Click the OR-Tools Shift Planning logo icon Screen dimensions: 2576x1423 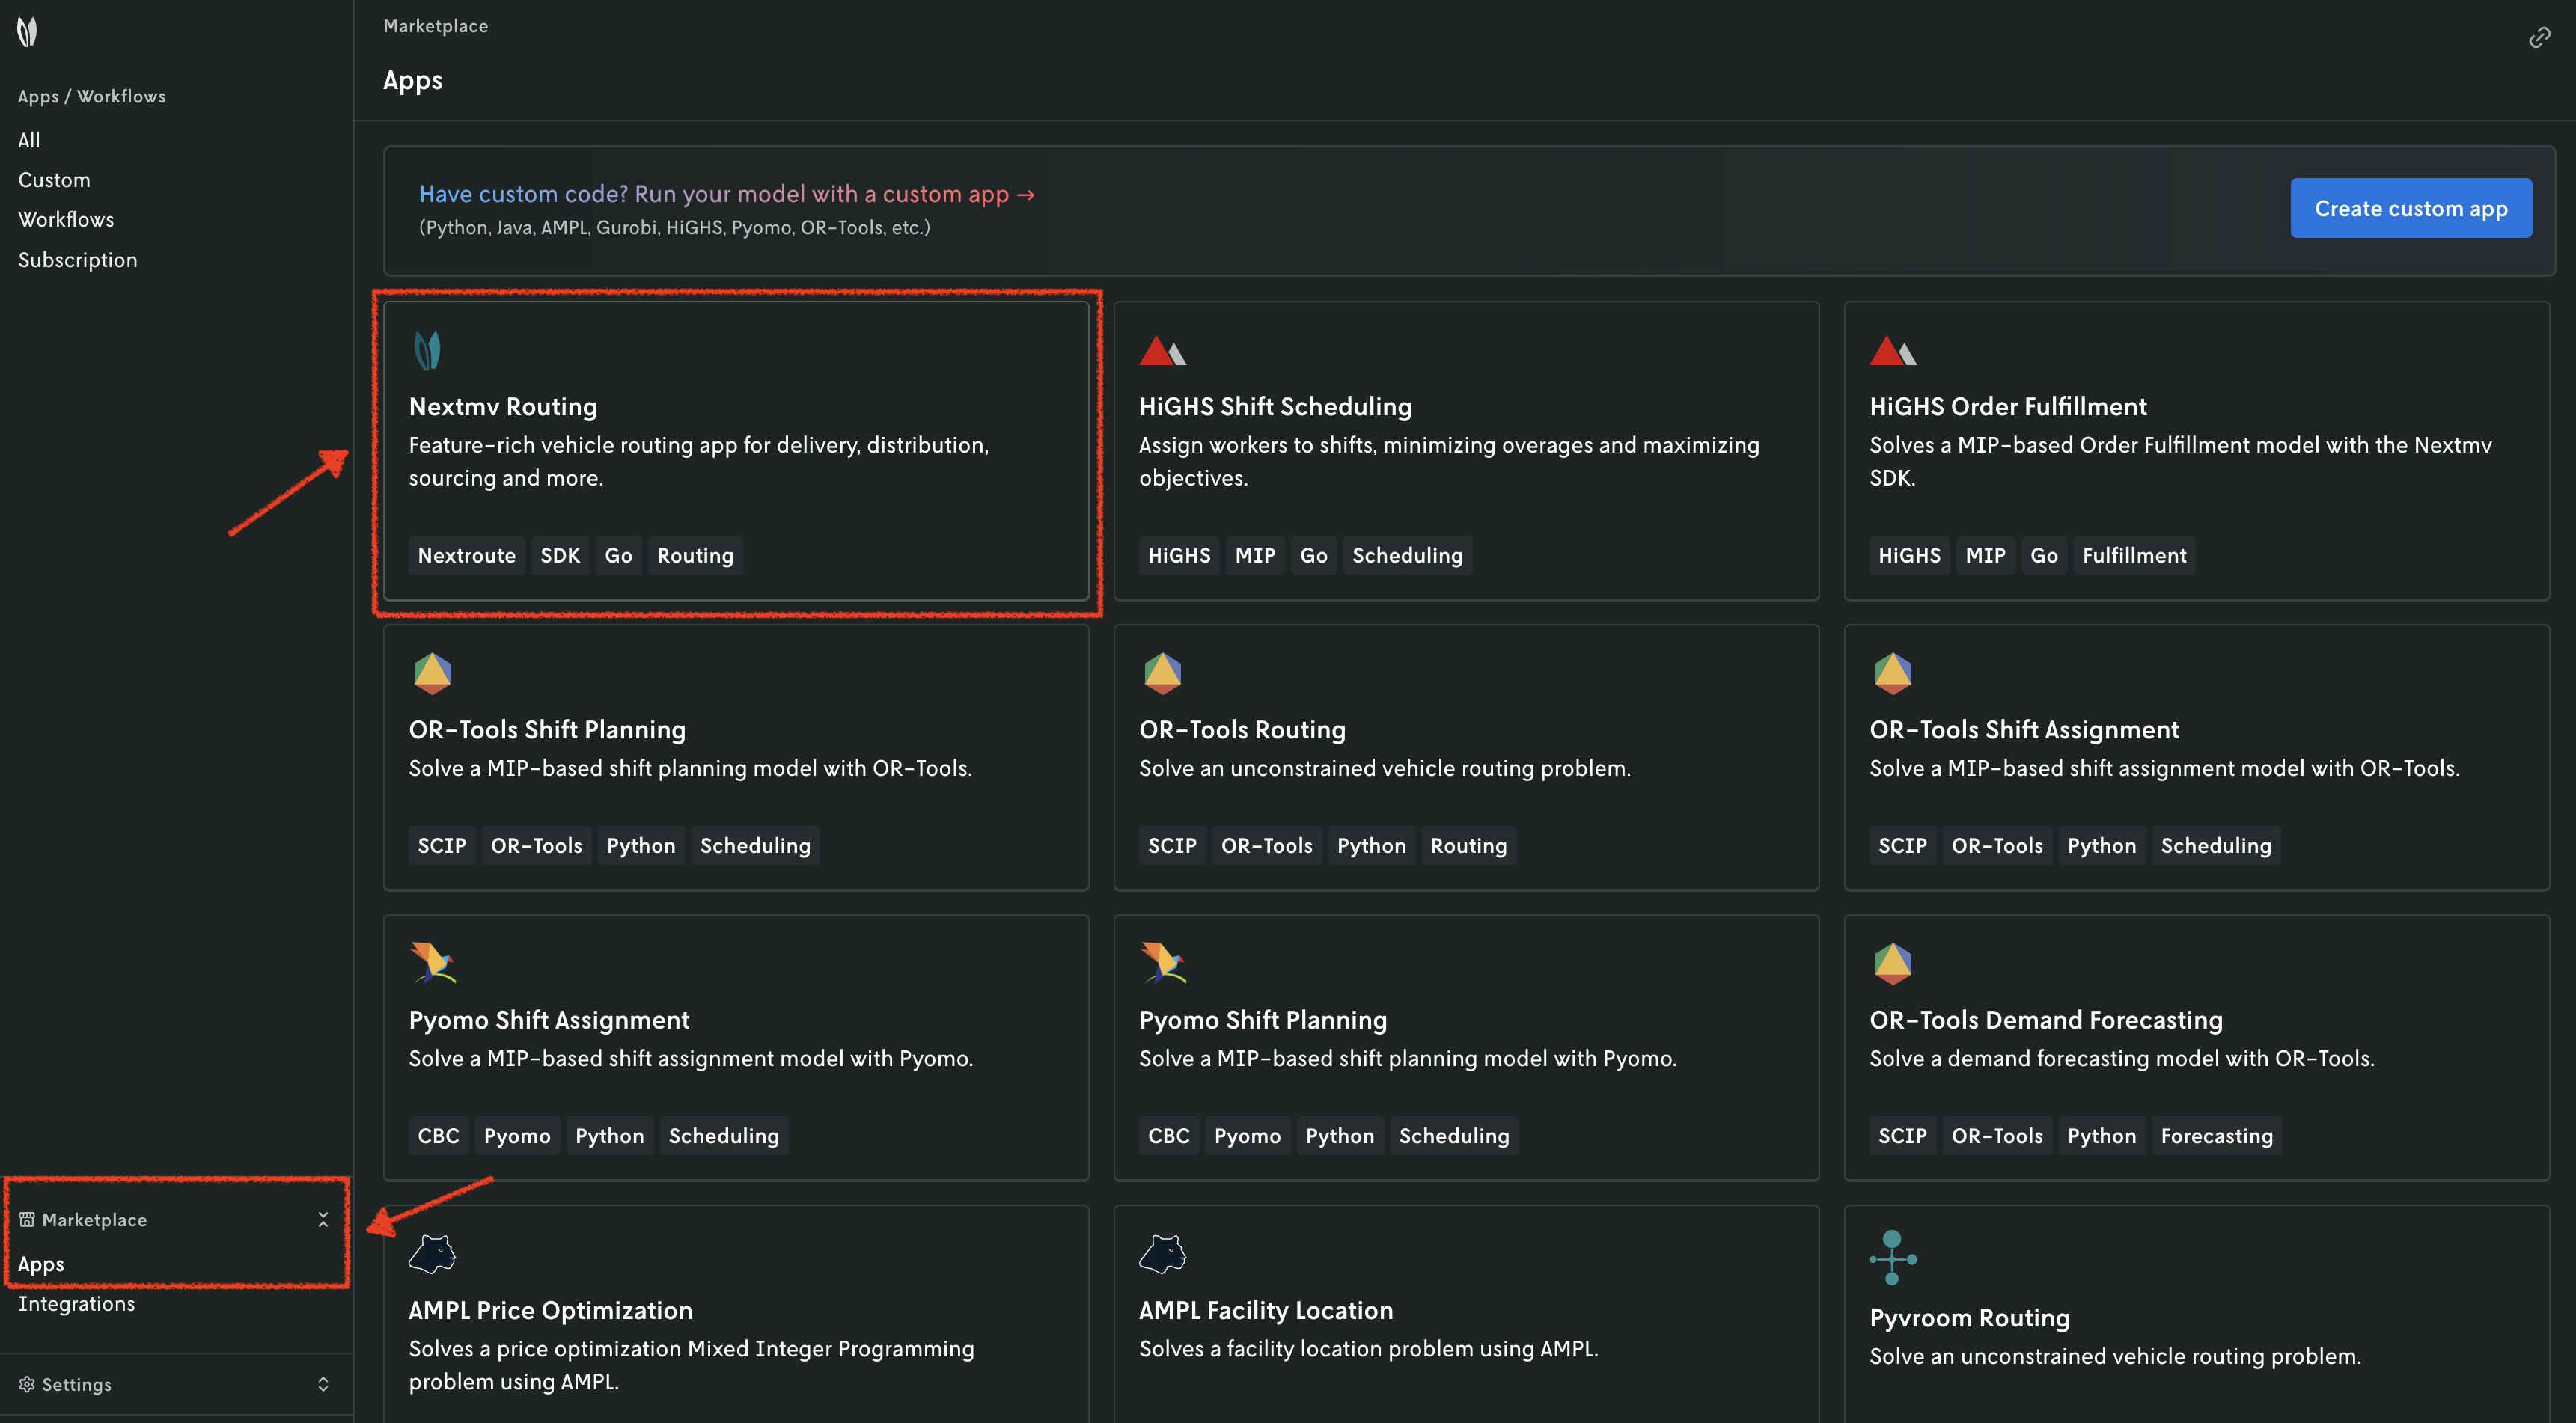[432, 673]
